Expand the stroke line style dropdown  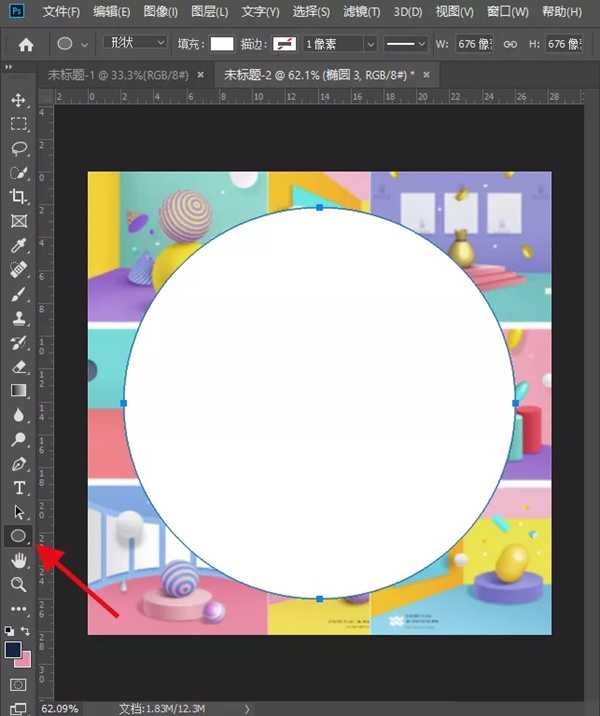[406, 45]
